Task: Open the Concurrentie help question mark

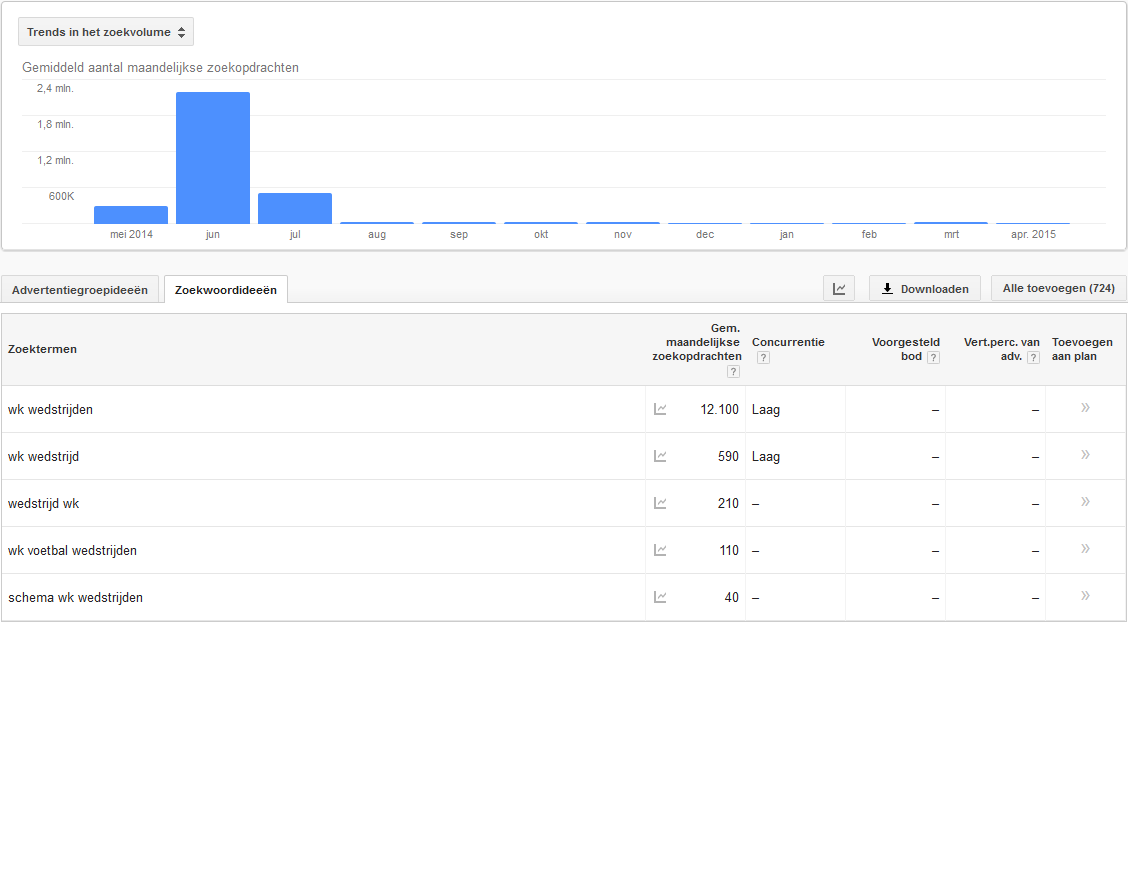Action: [763, 357]
